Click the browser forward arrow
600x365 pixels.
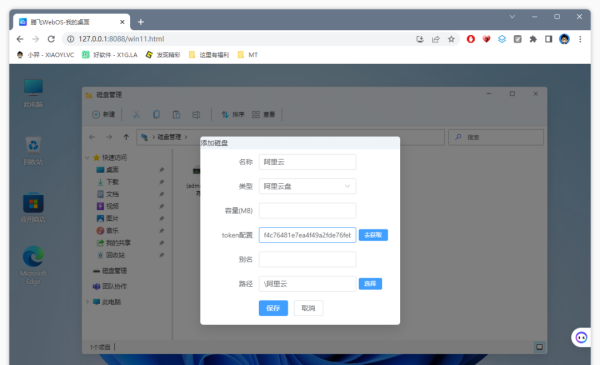[x=36, y=39]
